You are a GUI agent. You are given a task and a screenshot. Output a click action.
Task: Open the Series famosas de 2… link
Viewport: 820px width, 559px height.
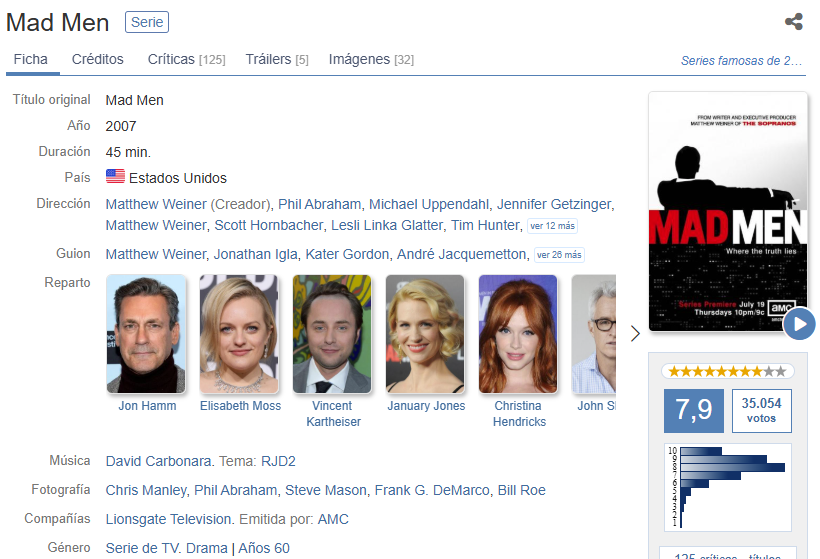741,61
